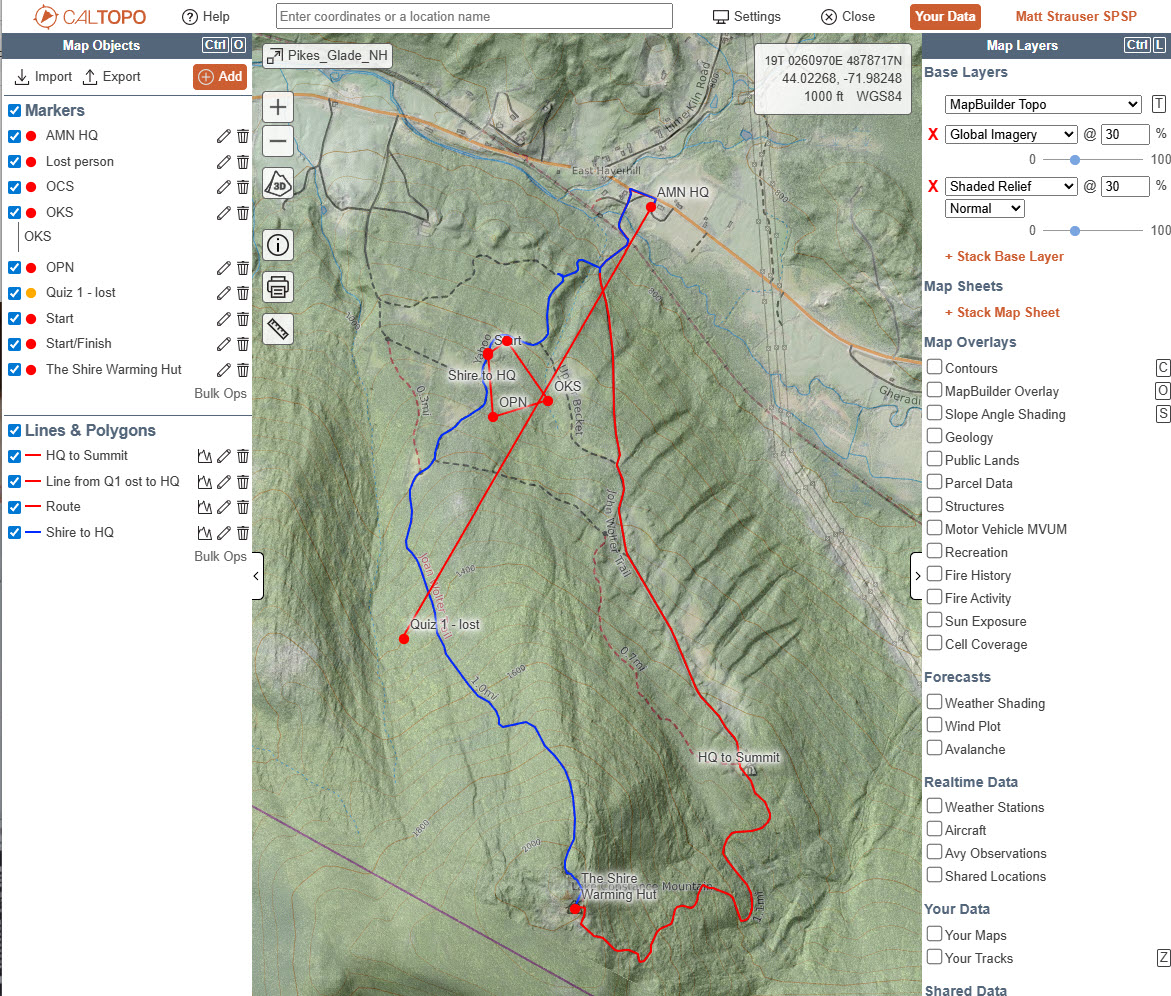Open the Help menu
The width and height of the screenshot is (1171, 996).
click(205, 17)
